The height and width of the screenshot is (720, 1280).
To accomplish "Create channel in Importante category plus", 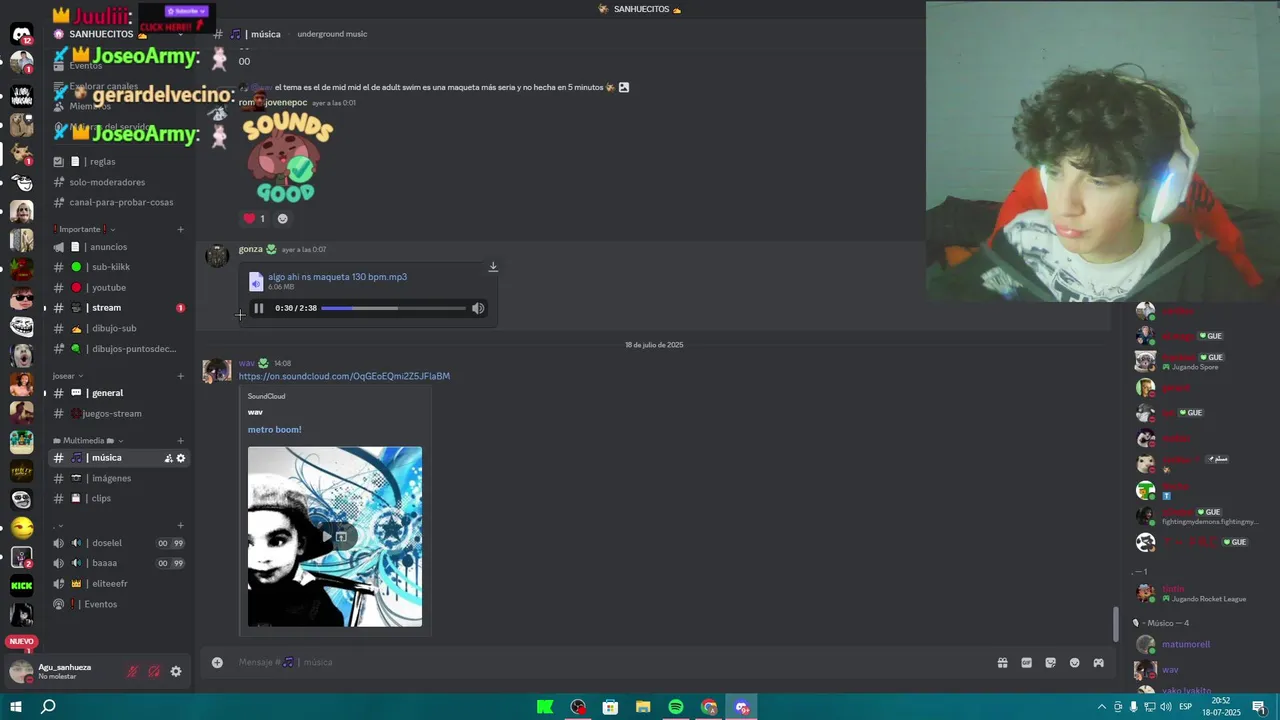I will click(181, 229).
